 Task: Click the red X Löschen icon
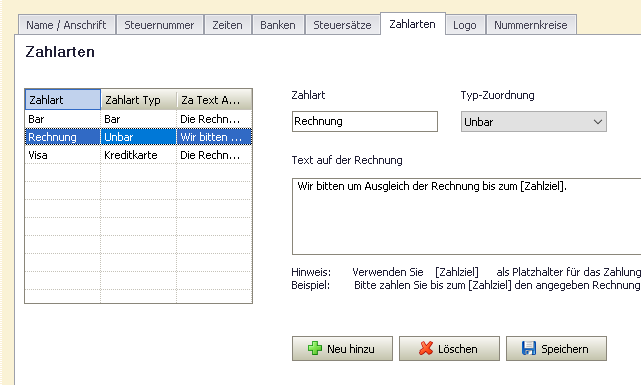(x=426, y=348)
